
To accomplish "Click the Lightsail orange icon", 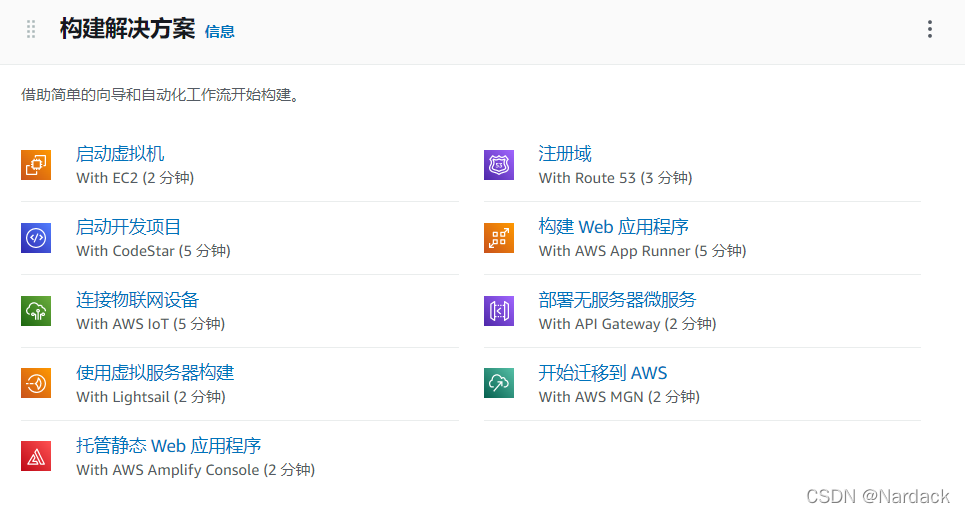I will (36, 383).
